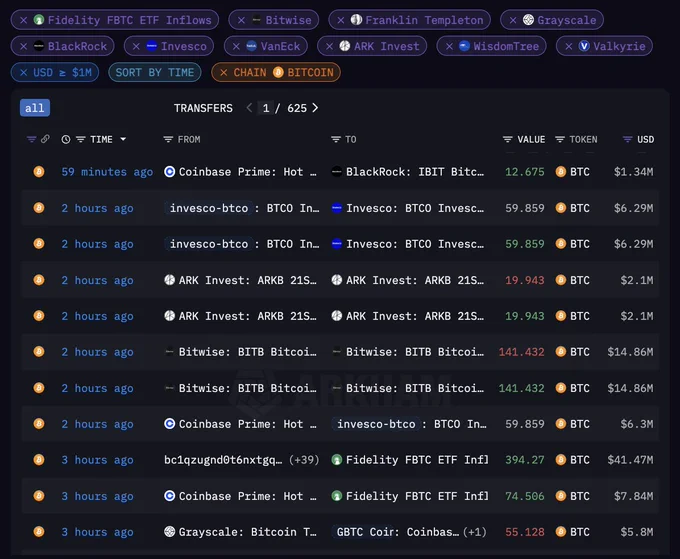The width and height of the screenshot is (680, 559).
Task: Click the Invesco logo in filter chip
Action: click(151, 46)
